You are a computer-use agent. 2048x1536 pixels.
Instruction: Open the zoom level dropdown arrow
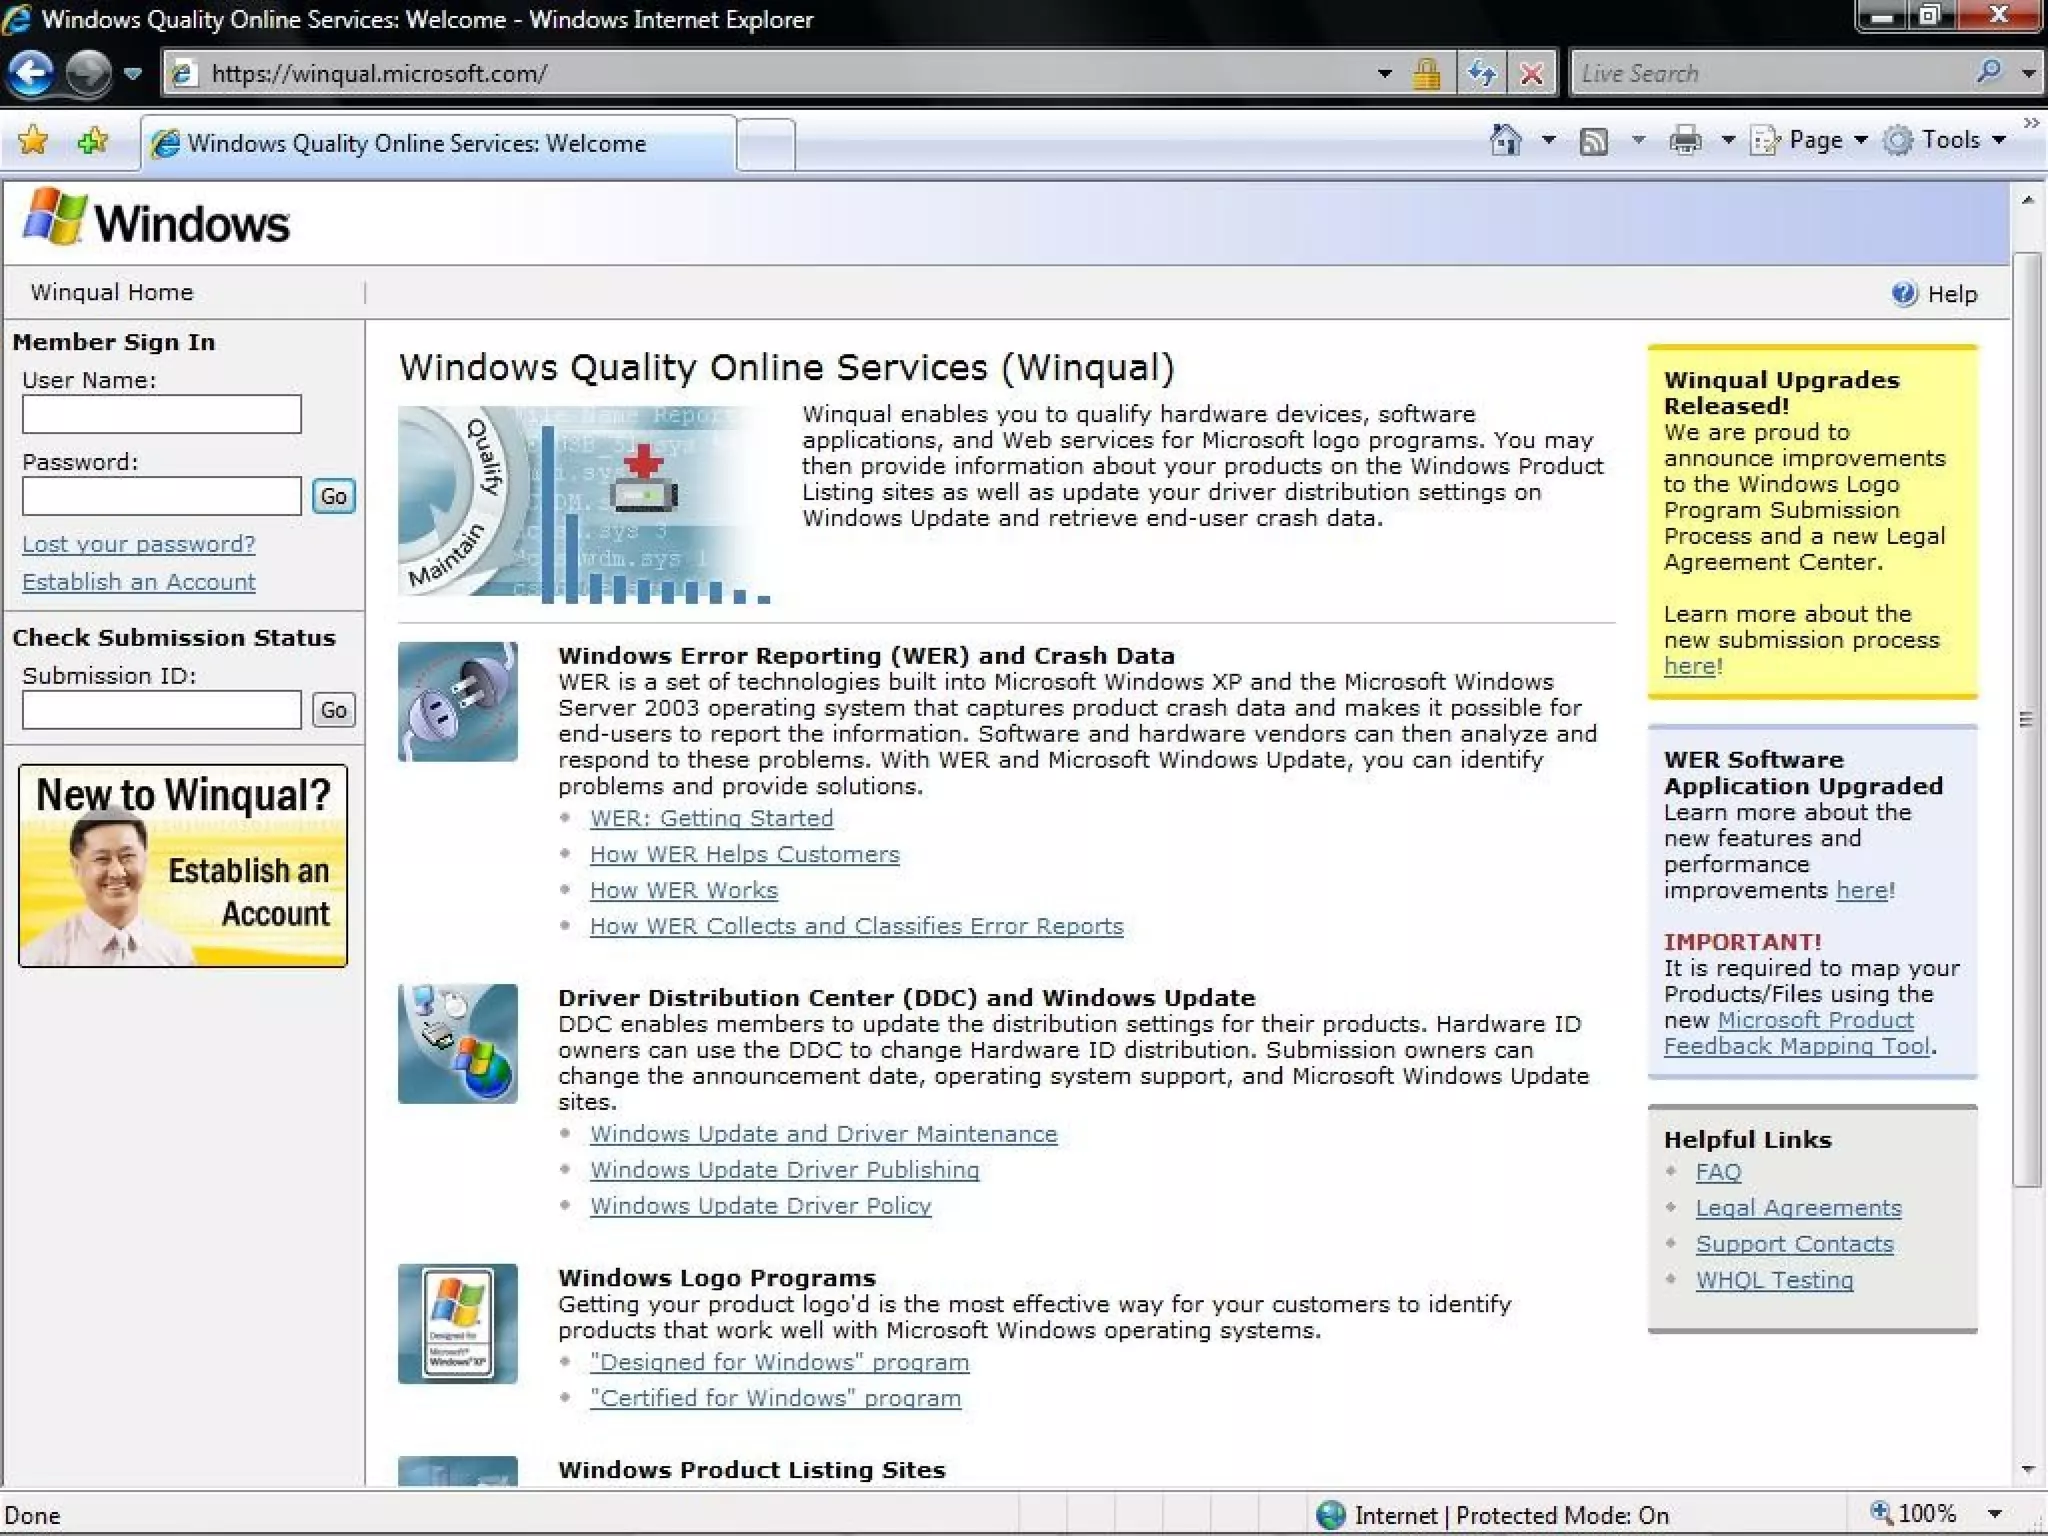pyautogui.click(x=1994, y=1514)
